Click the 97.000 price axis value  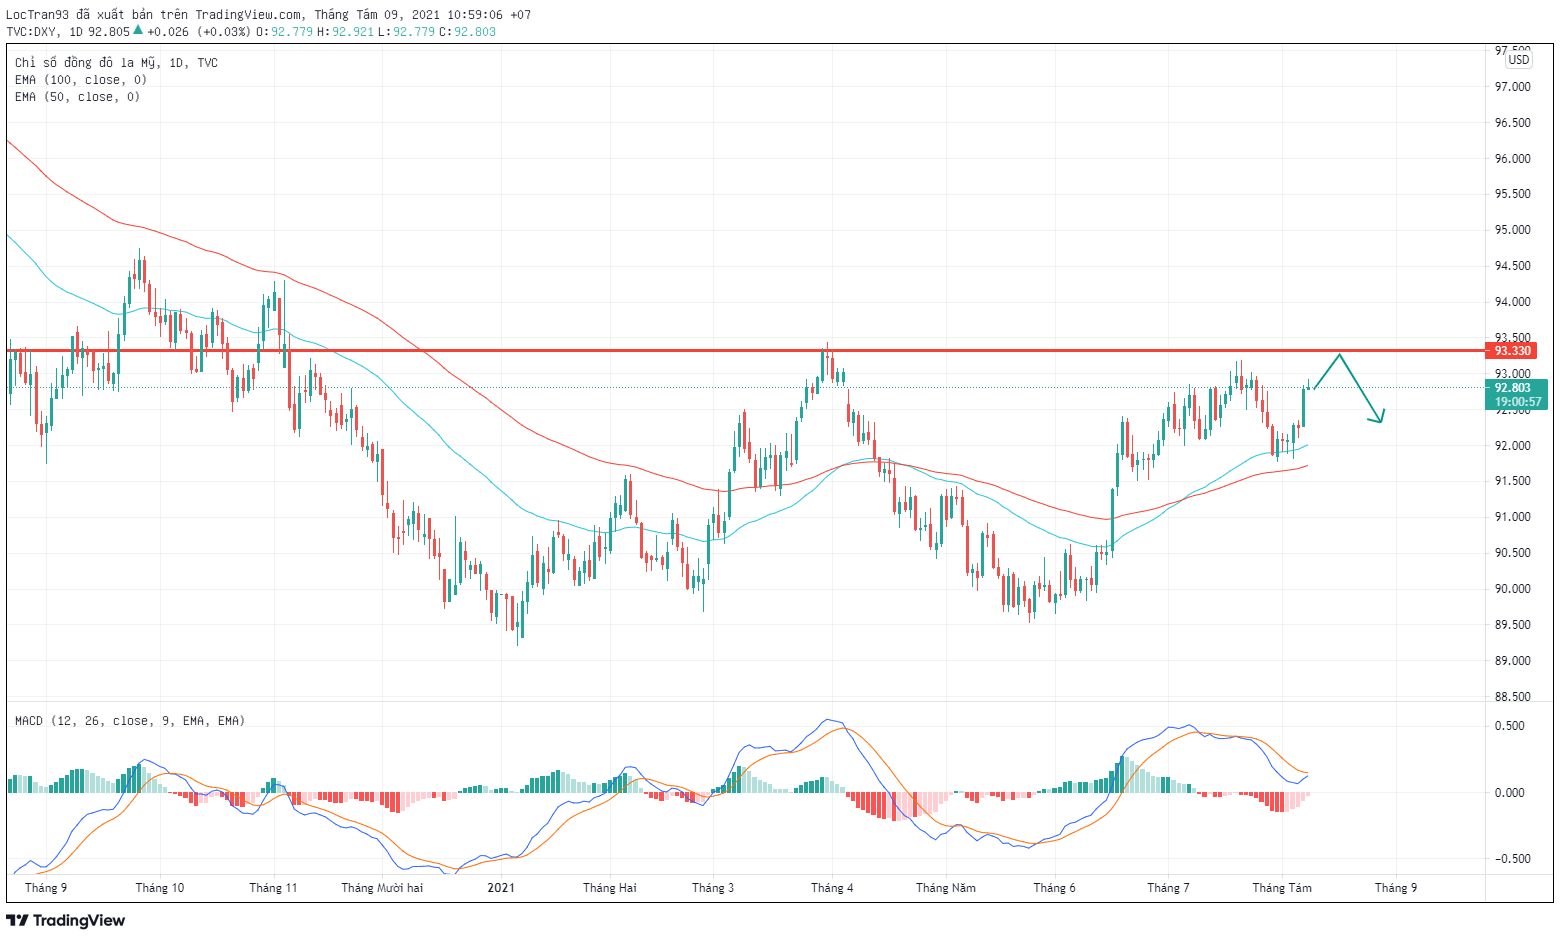point(1512,87)
